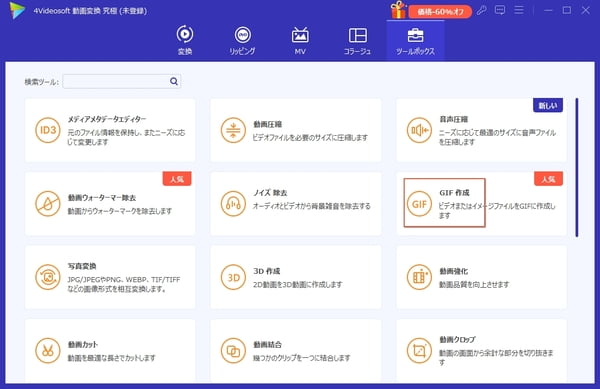Open the ID3 media metadata editor icon
Viewport: 600px width, 389px height.
(48, 130)
